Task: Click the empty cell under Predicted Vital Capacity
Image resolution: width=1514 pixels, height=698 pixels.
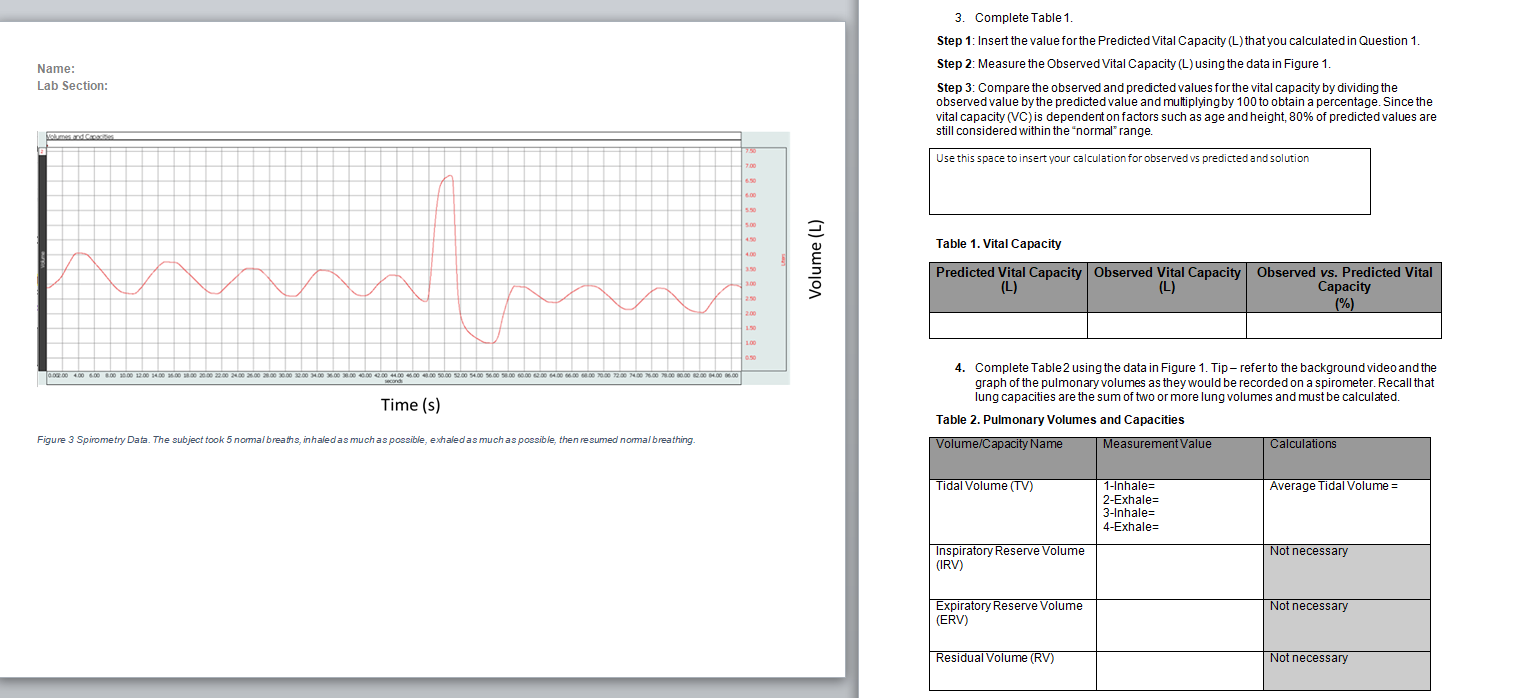Action: (x=1008, y=326)
